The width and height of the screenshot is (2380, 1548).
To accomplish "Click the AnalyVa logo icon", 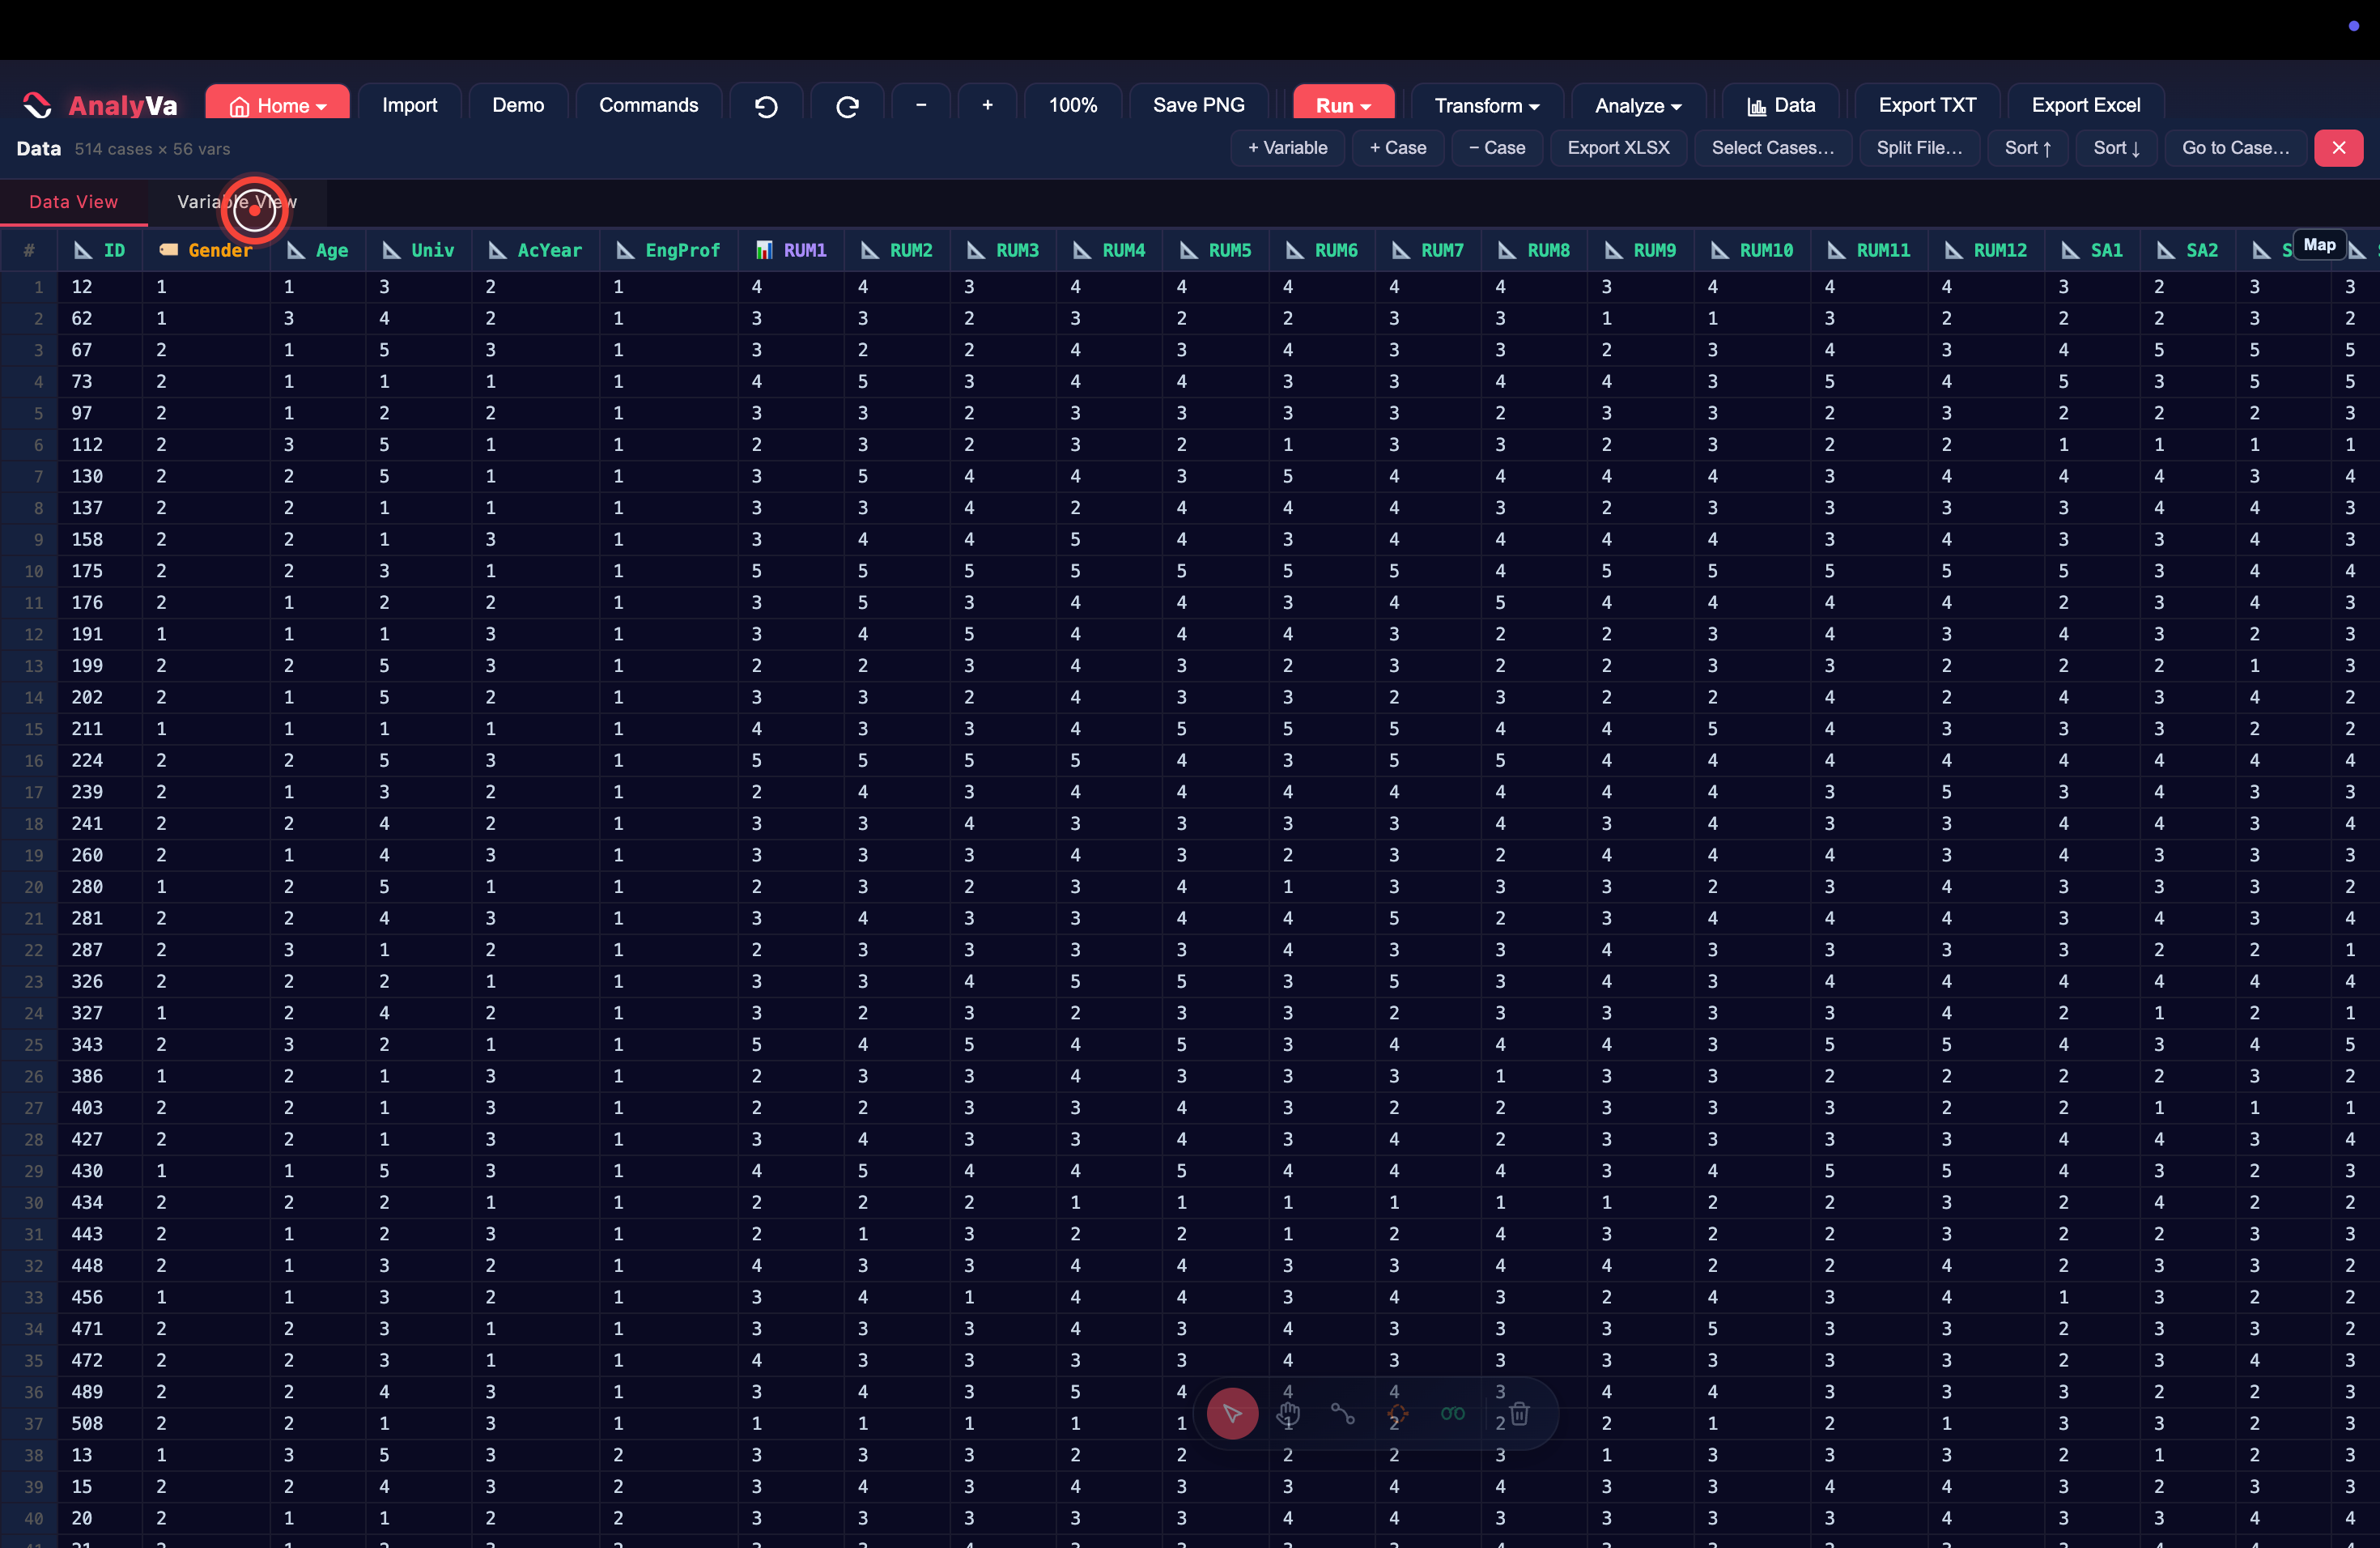I will coord(37,105).
